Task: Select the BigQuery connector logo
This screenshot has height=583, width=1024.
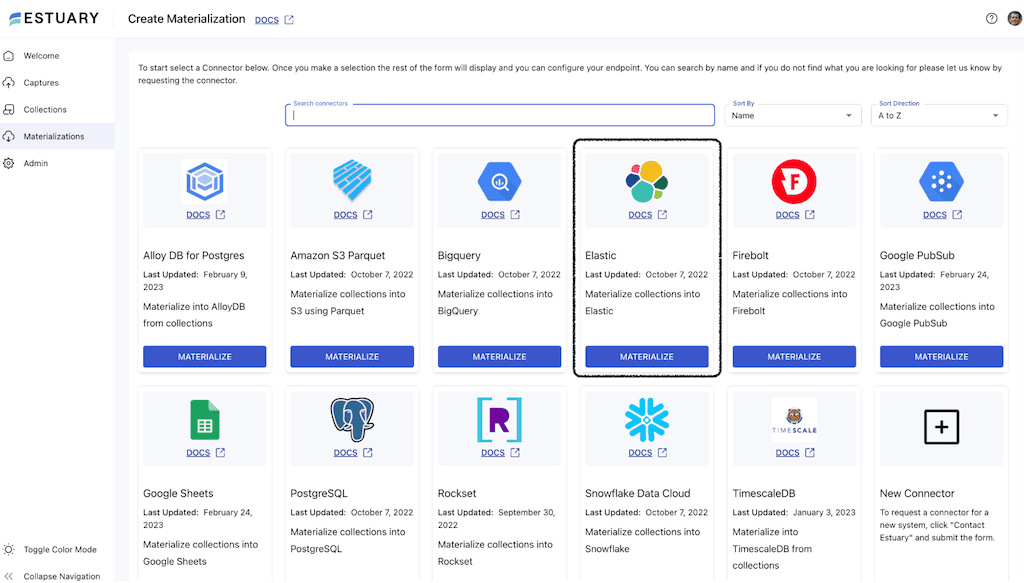Action: [x=499, y=183]
